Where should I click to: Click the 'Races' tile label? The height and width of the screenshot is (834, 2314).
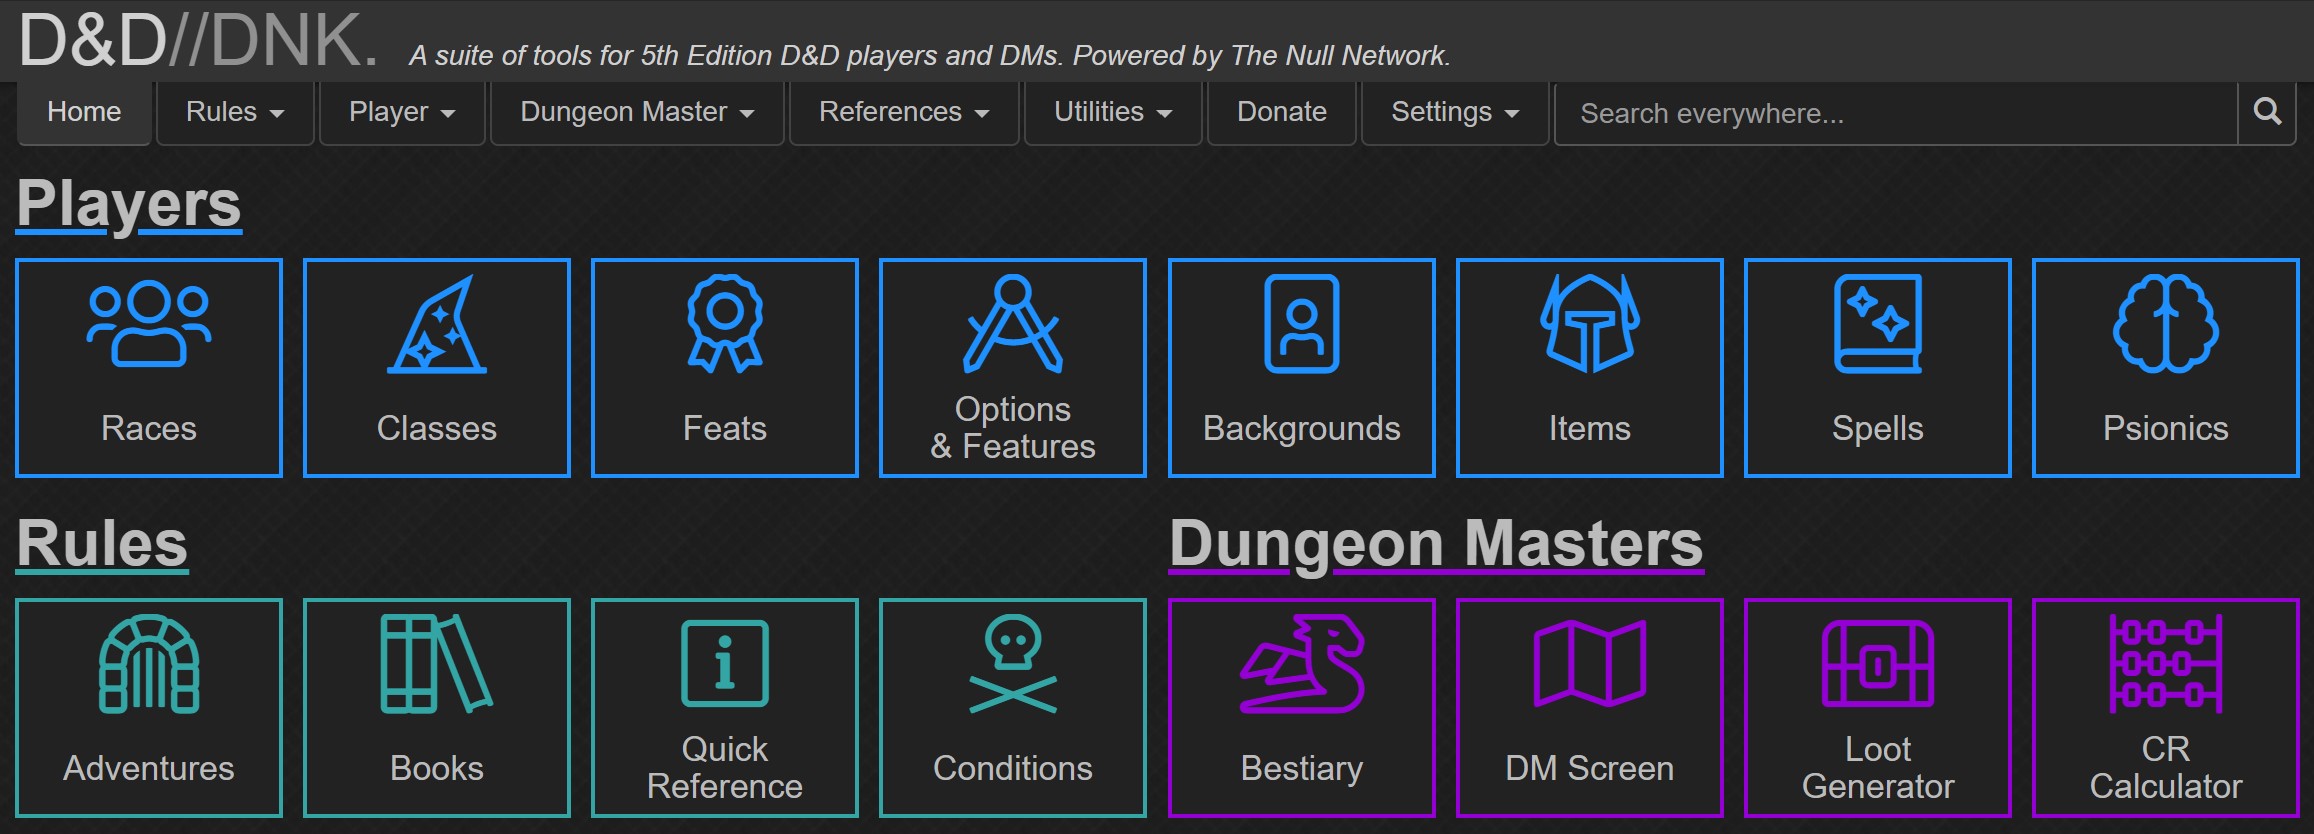click(149, 428)
